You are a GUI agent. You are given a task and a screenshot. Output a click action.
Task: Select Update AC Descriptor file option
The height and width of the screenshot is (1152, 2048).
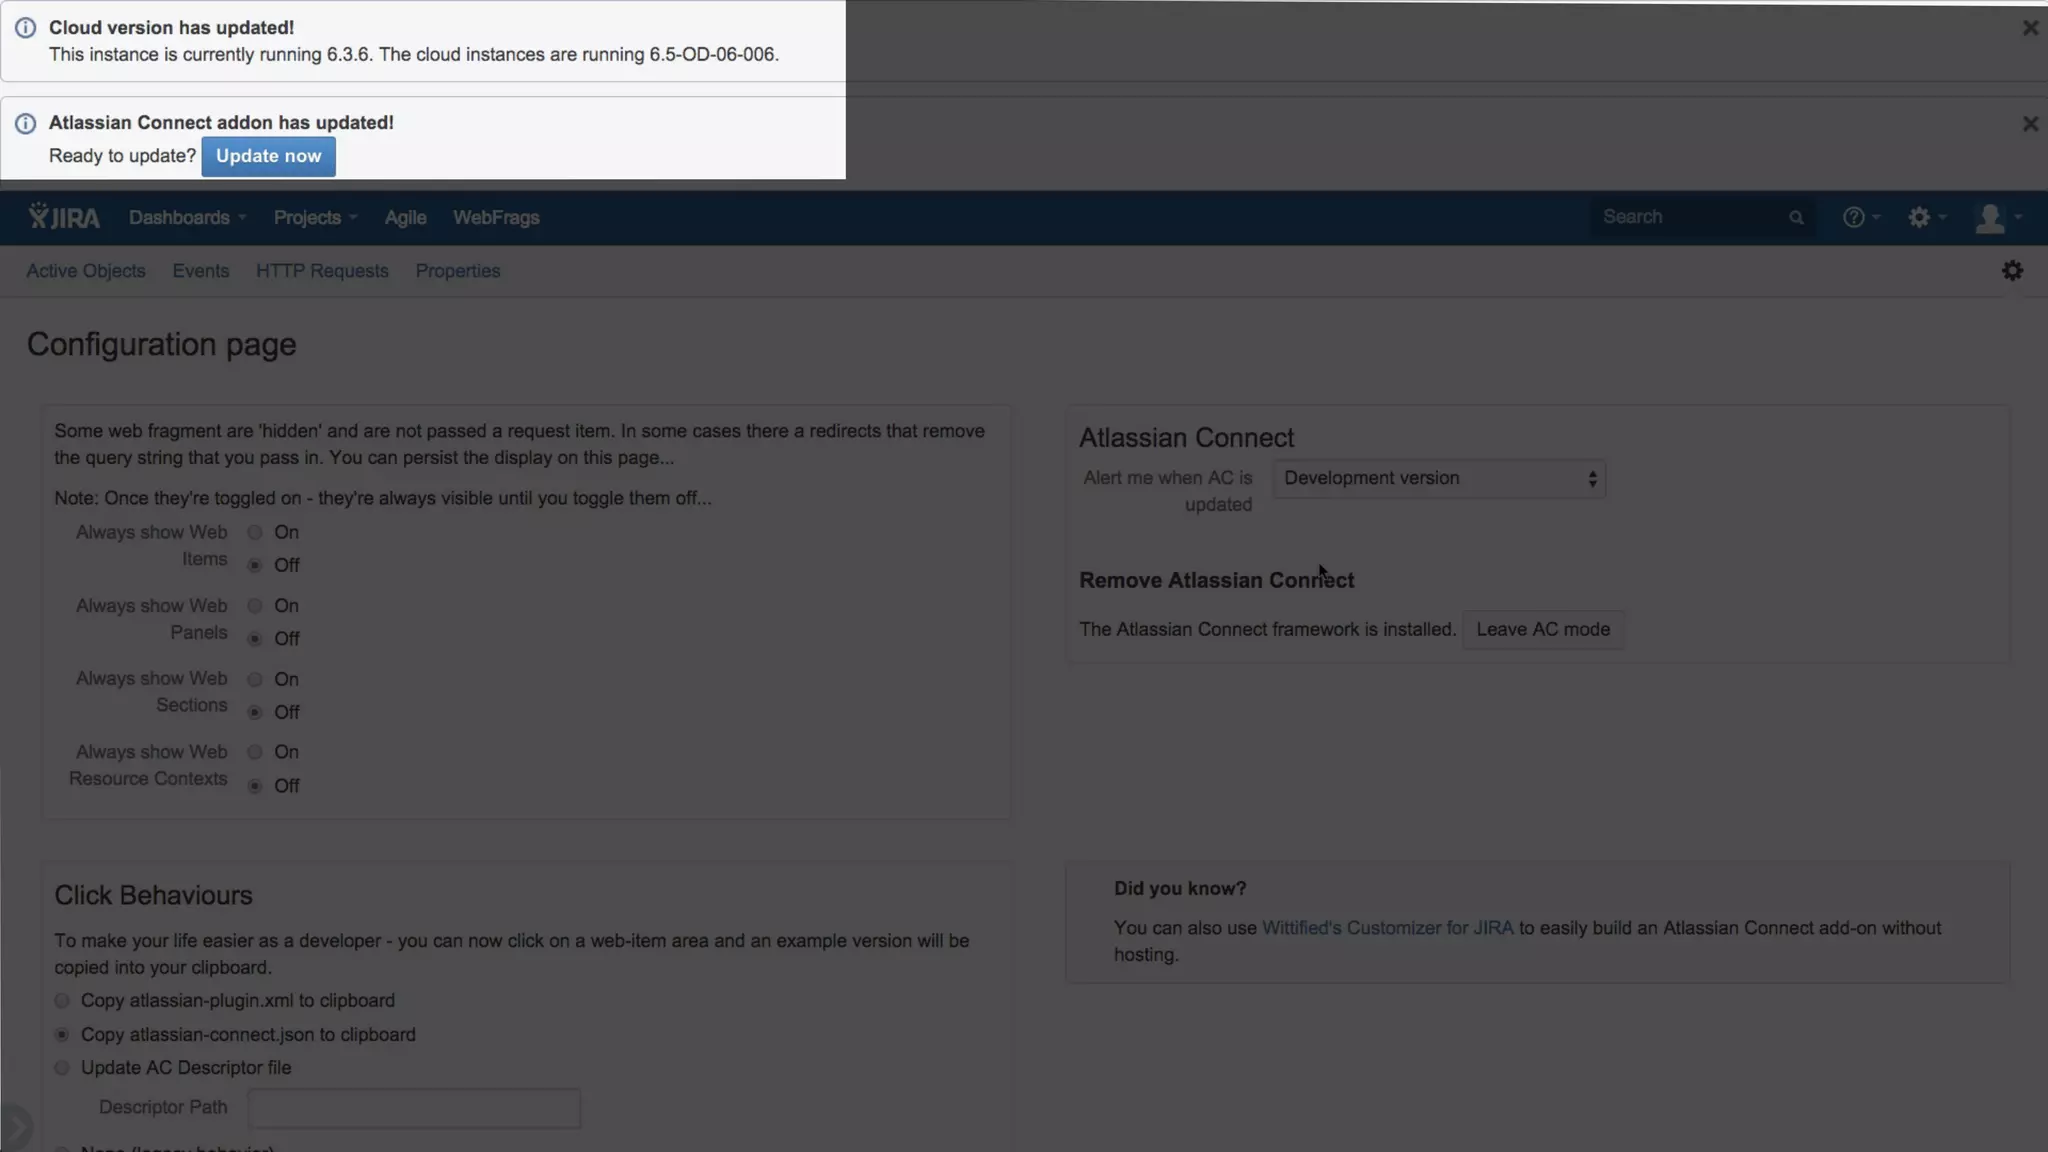(x=62, y=1068)
